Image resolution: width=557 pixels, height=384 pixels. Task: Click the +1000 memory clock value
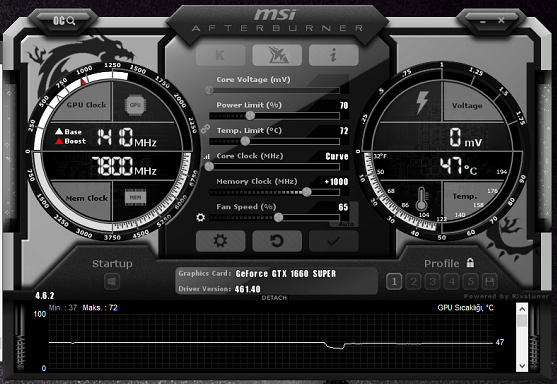pos(336,182)
